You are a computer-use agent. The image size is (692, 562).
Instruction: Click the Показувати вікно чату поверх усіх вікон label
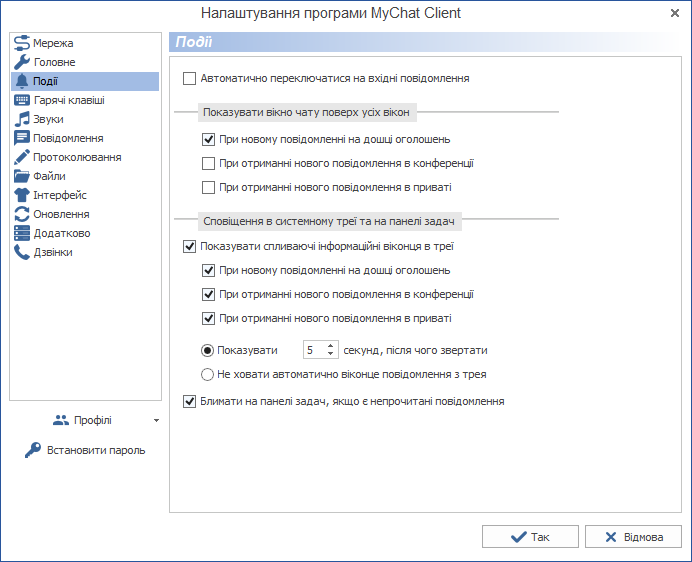point(306,113)
